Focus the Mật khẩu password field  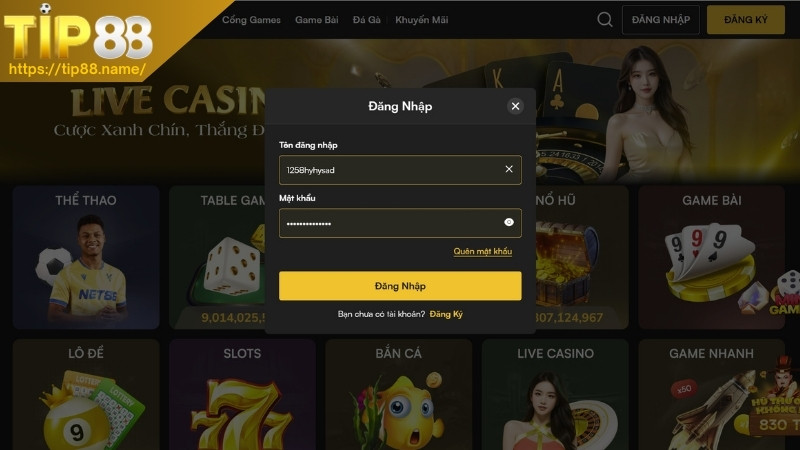pyautogui.click(x=400, y=223)
